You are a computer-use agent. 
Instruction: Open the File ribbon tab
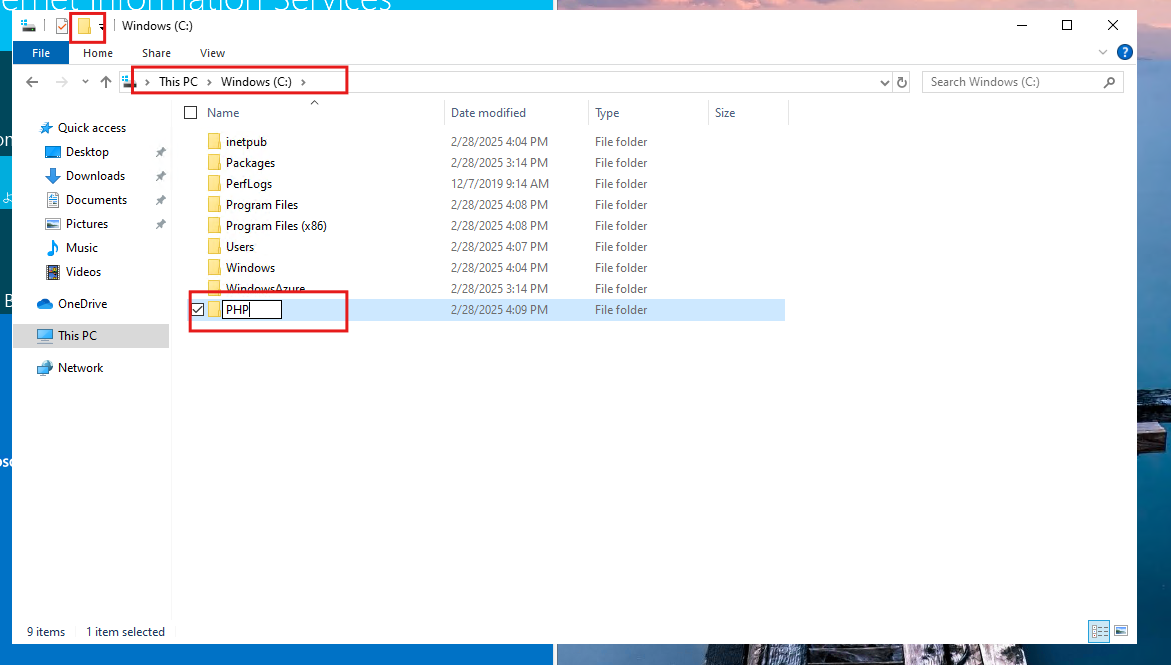click(x=41, y=53)
